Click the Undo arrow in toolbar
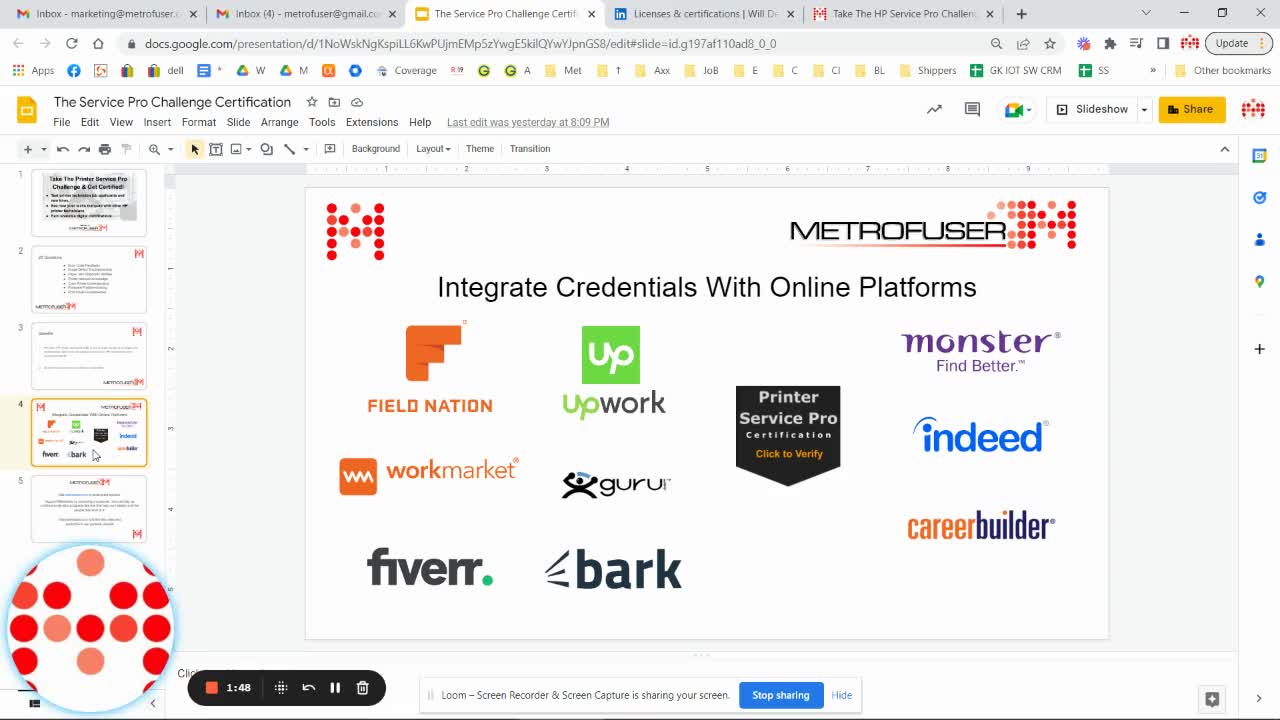The height and width of the screenshot is (720, 1280). 62,149
